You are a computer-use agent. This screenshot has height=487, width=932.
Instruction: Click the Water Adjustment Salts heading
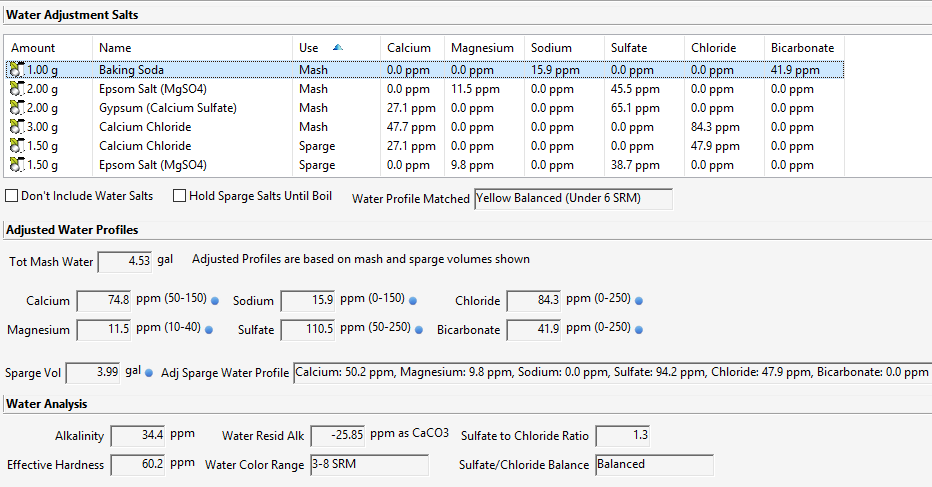[72, 15]
